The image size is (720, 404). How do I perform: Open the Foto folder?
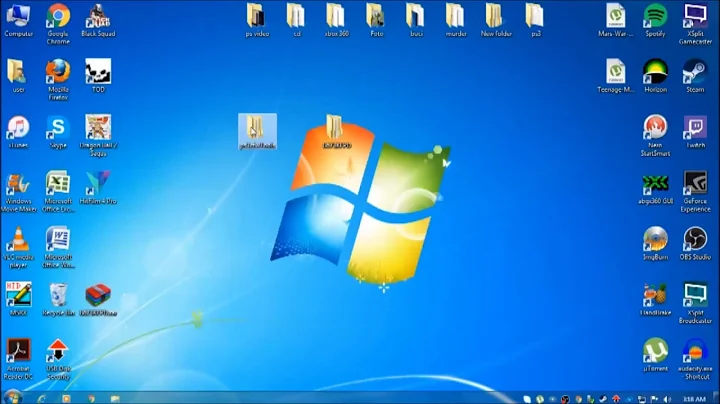click(377, 20)
